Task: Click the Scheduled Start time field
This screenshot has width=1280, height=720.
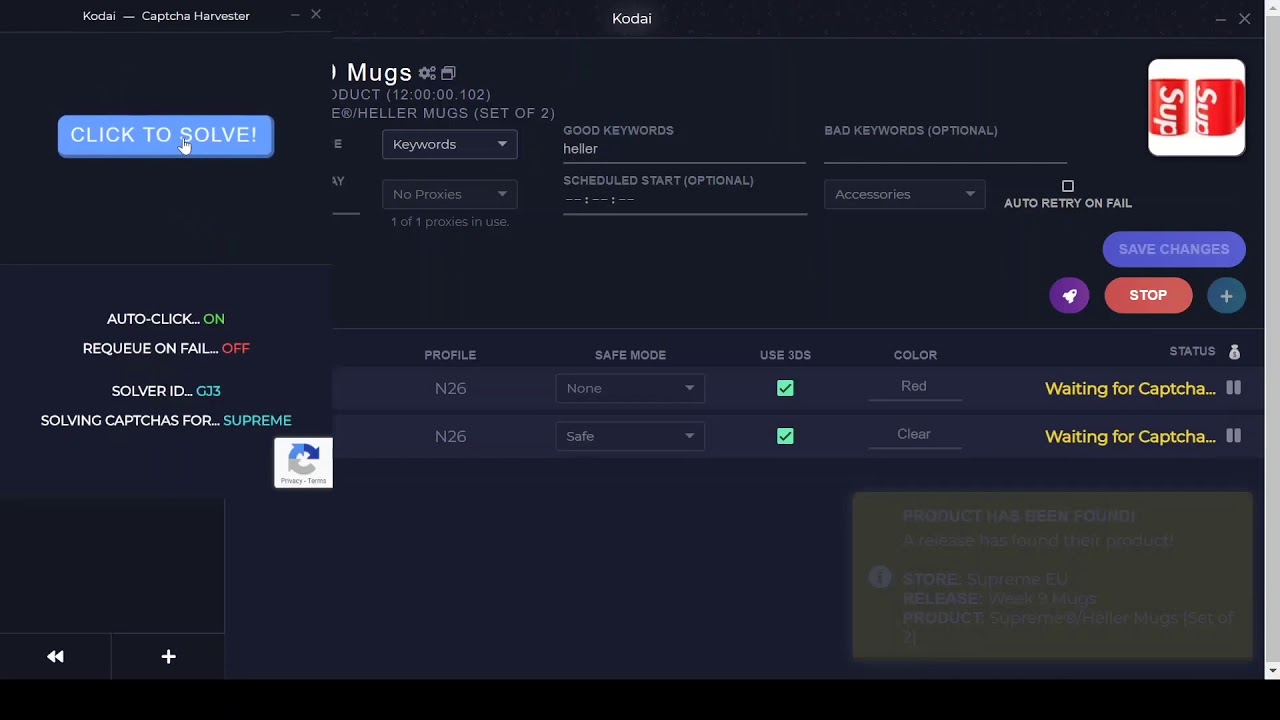Action: click(684, 199)
